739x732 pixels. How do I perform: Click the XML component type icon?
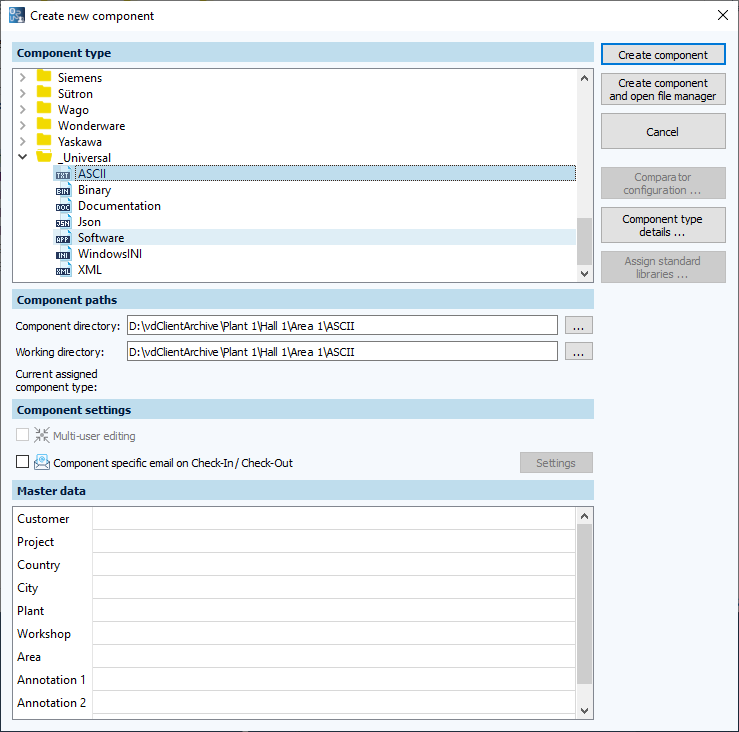(x=63, y=270)
